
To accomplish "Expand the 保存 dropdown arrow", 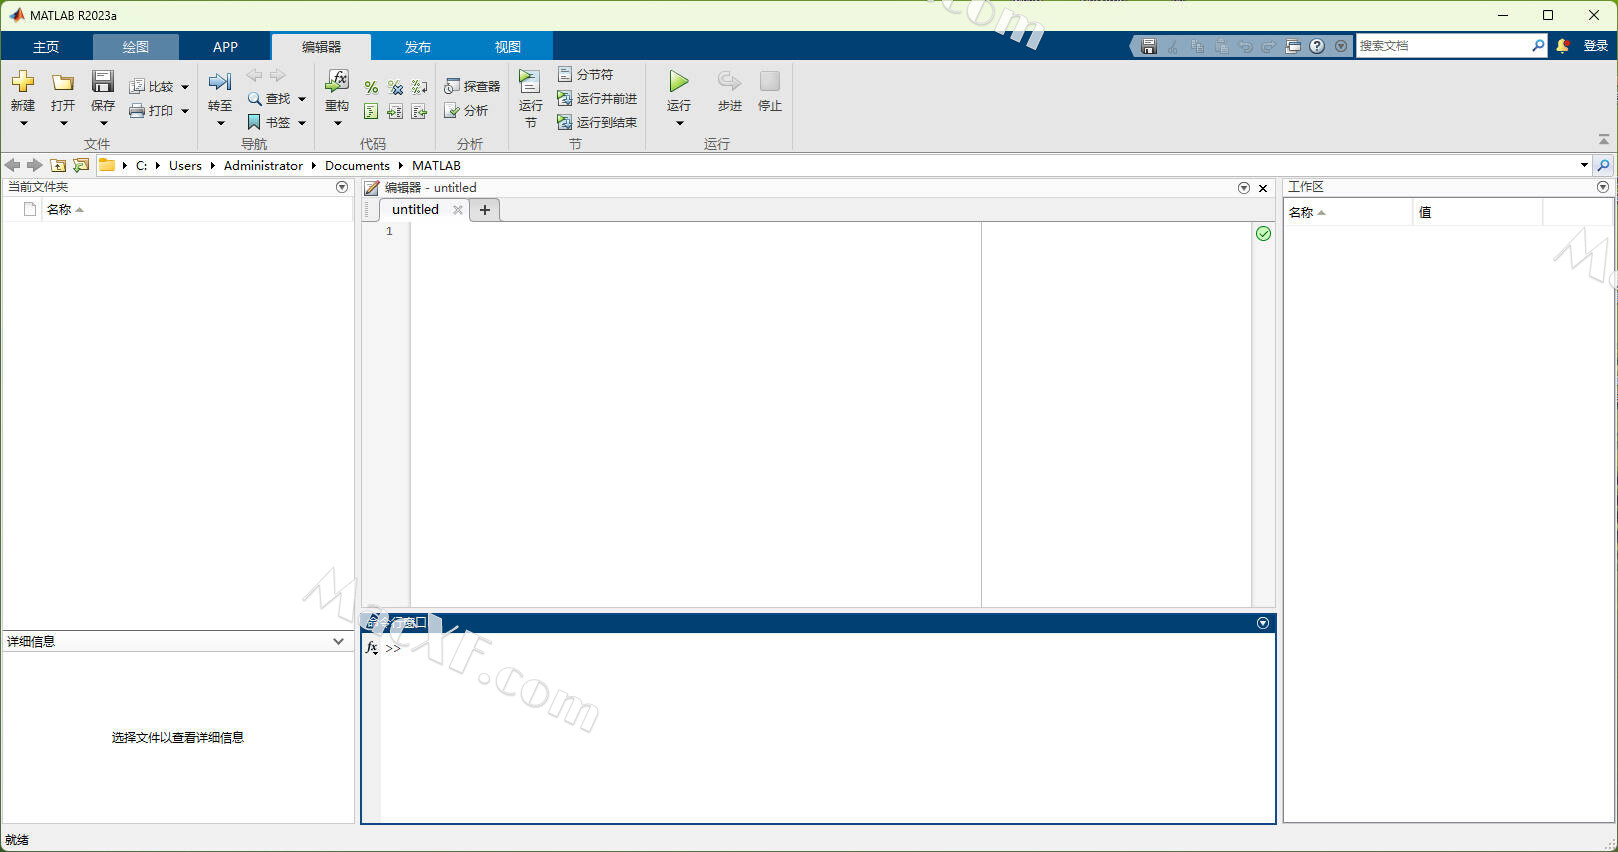I will (103, 123).
